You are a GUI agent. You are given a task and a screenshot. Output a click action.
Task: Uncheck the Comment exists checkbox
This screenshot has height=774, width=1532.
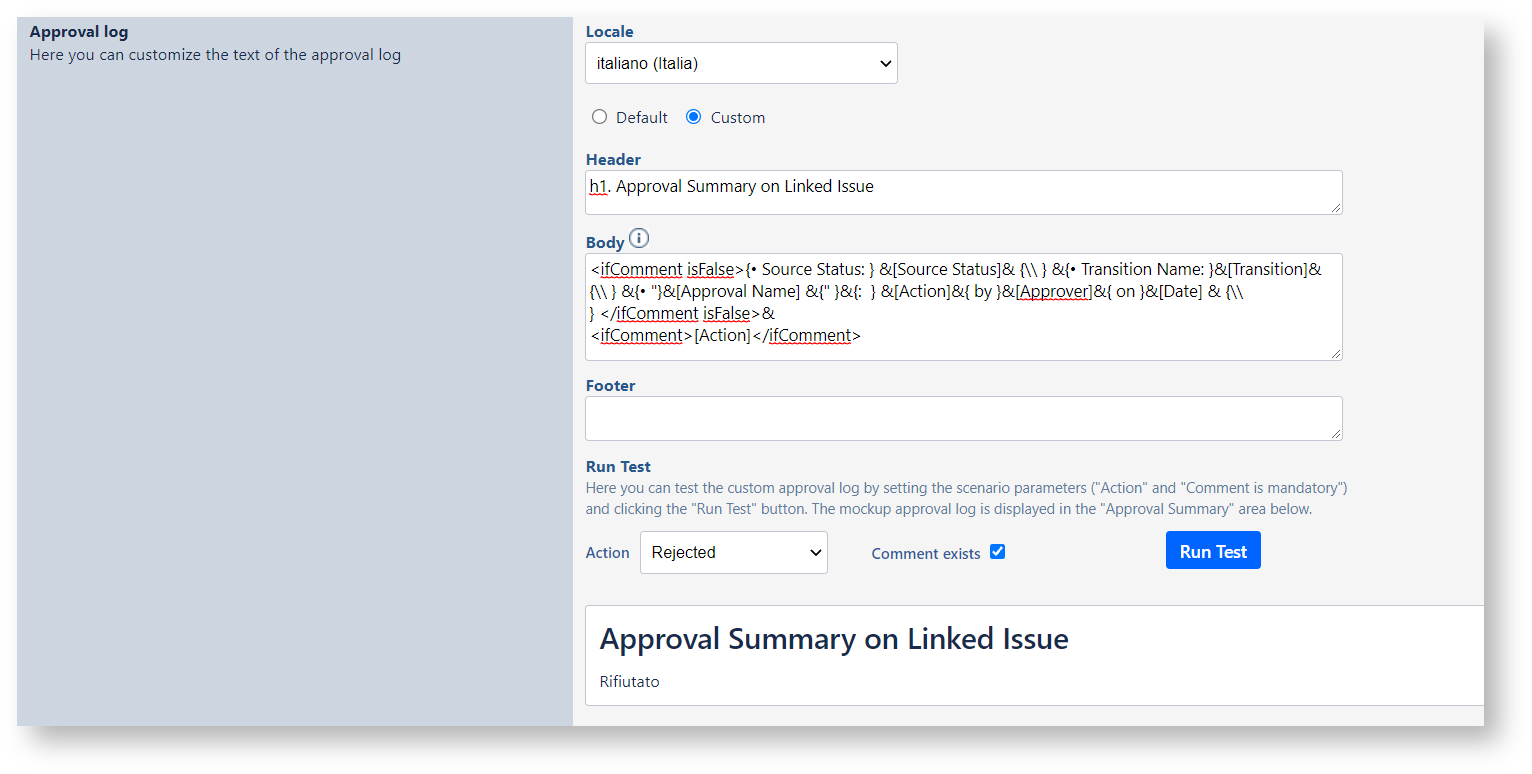point(997,552)
